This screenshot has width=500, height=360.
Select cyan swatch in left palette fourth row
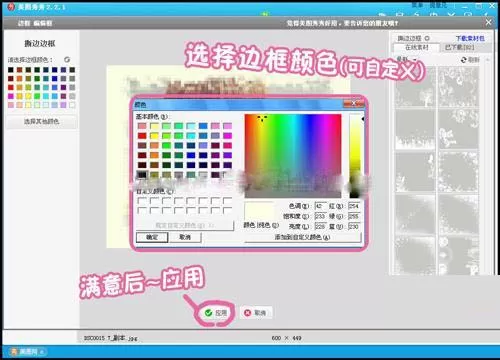click(46, 96)
